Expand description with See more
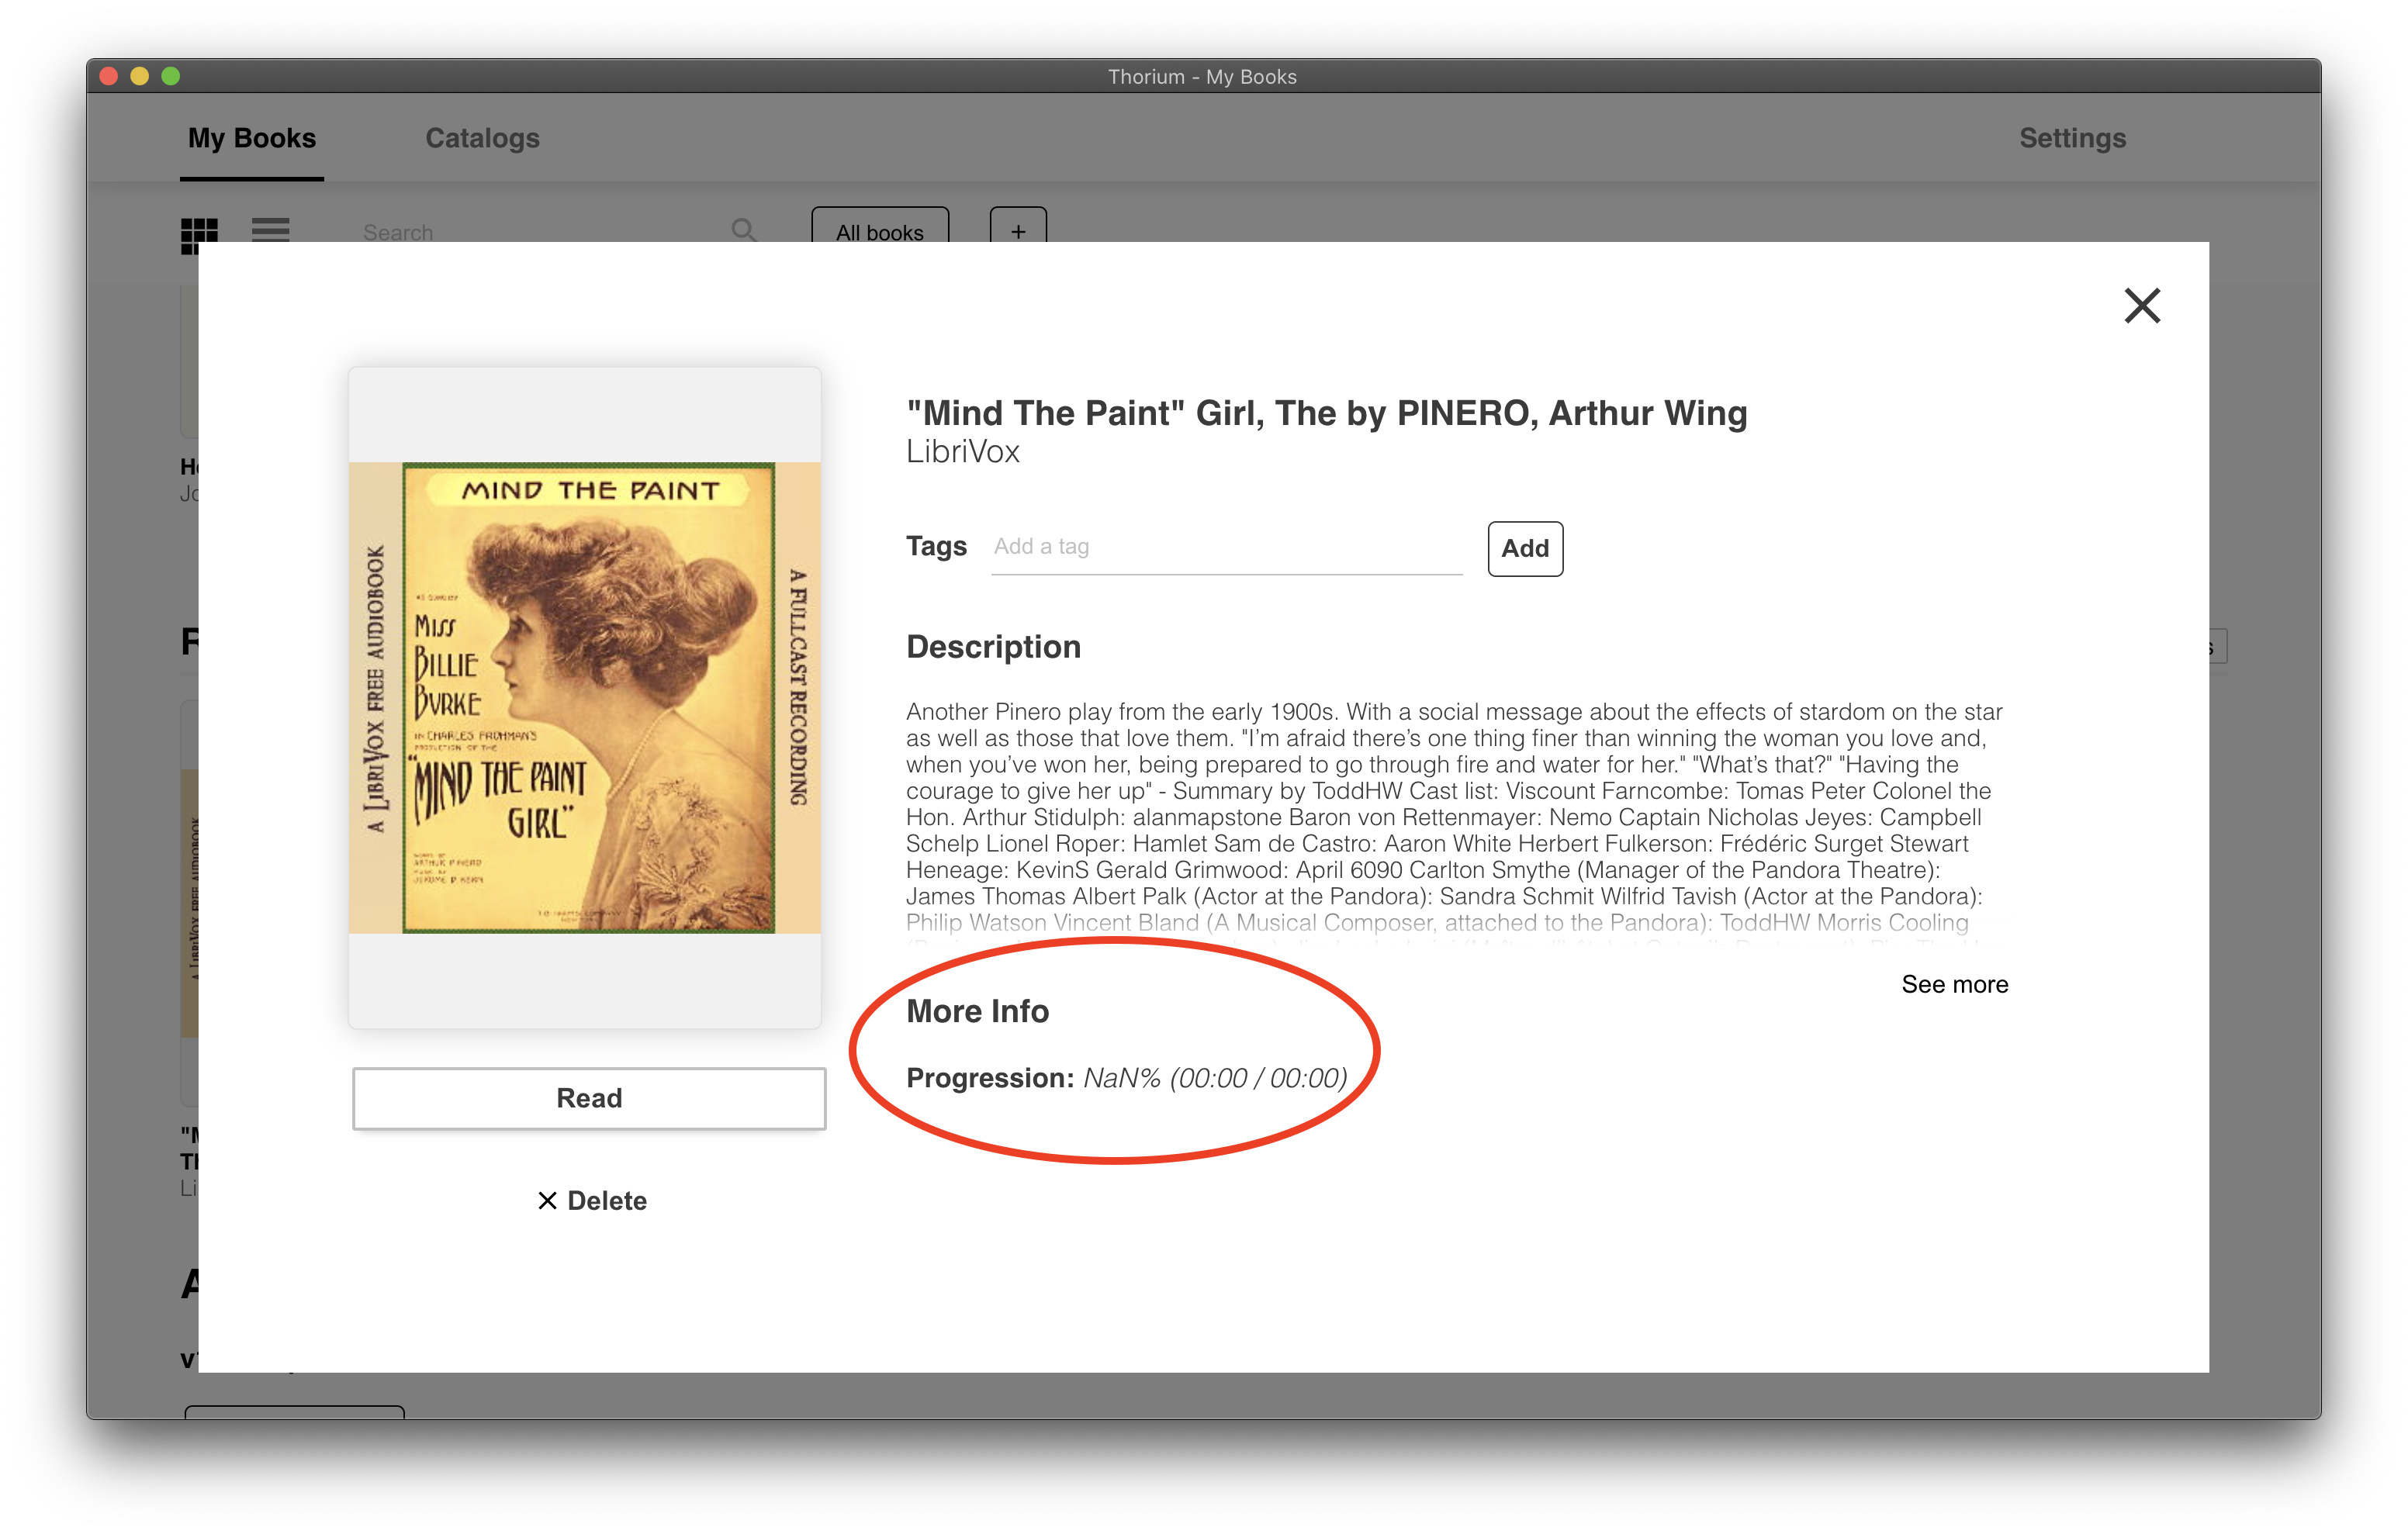 pyautogui.click(x=1954, y=984)
